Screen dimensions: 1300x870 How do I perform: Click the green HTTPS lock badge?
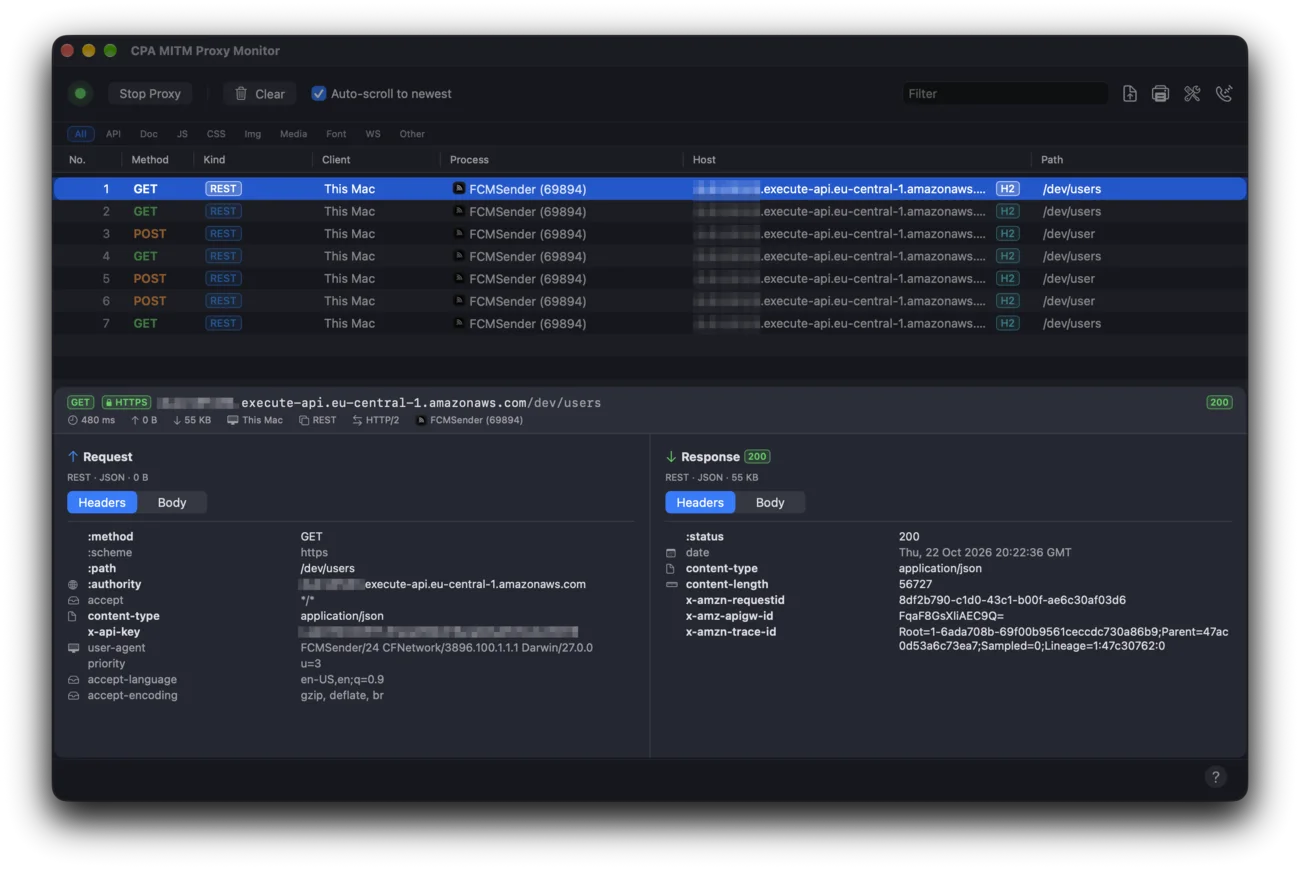click(x=126, y=402)
